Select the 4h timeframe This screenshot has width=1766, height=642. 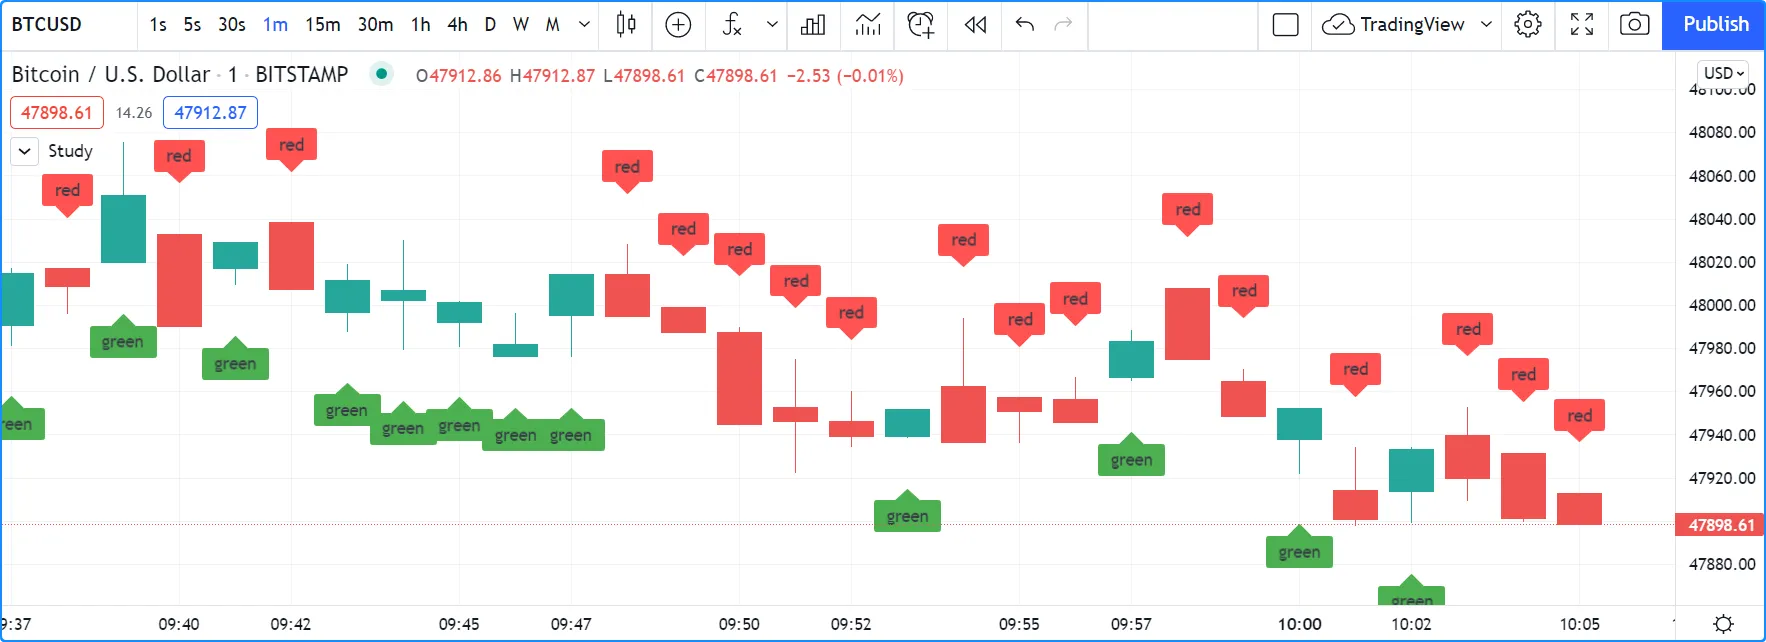[x=457, y=24]
